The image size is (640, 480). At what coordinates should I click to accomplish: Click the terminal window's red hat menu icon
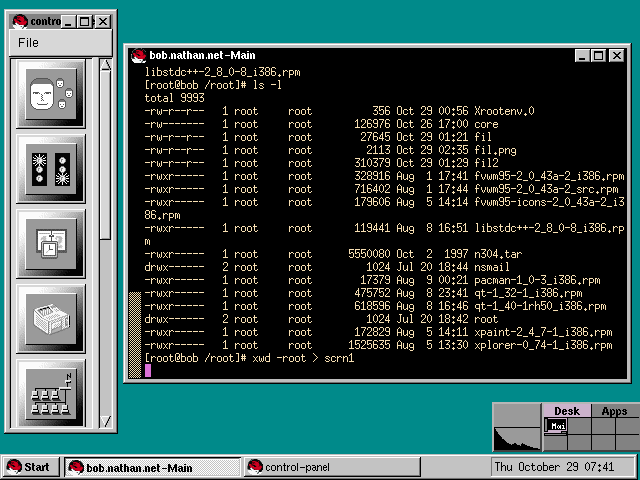coord(135,56)
